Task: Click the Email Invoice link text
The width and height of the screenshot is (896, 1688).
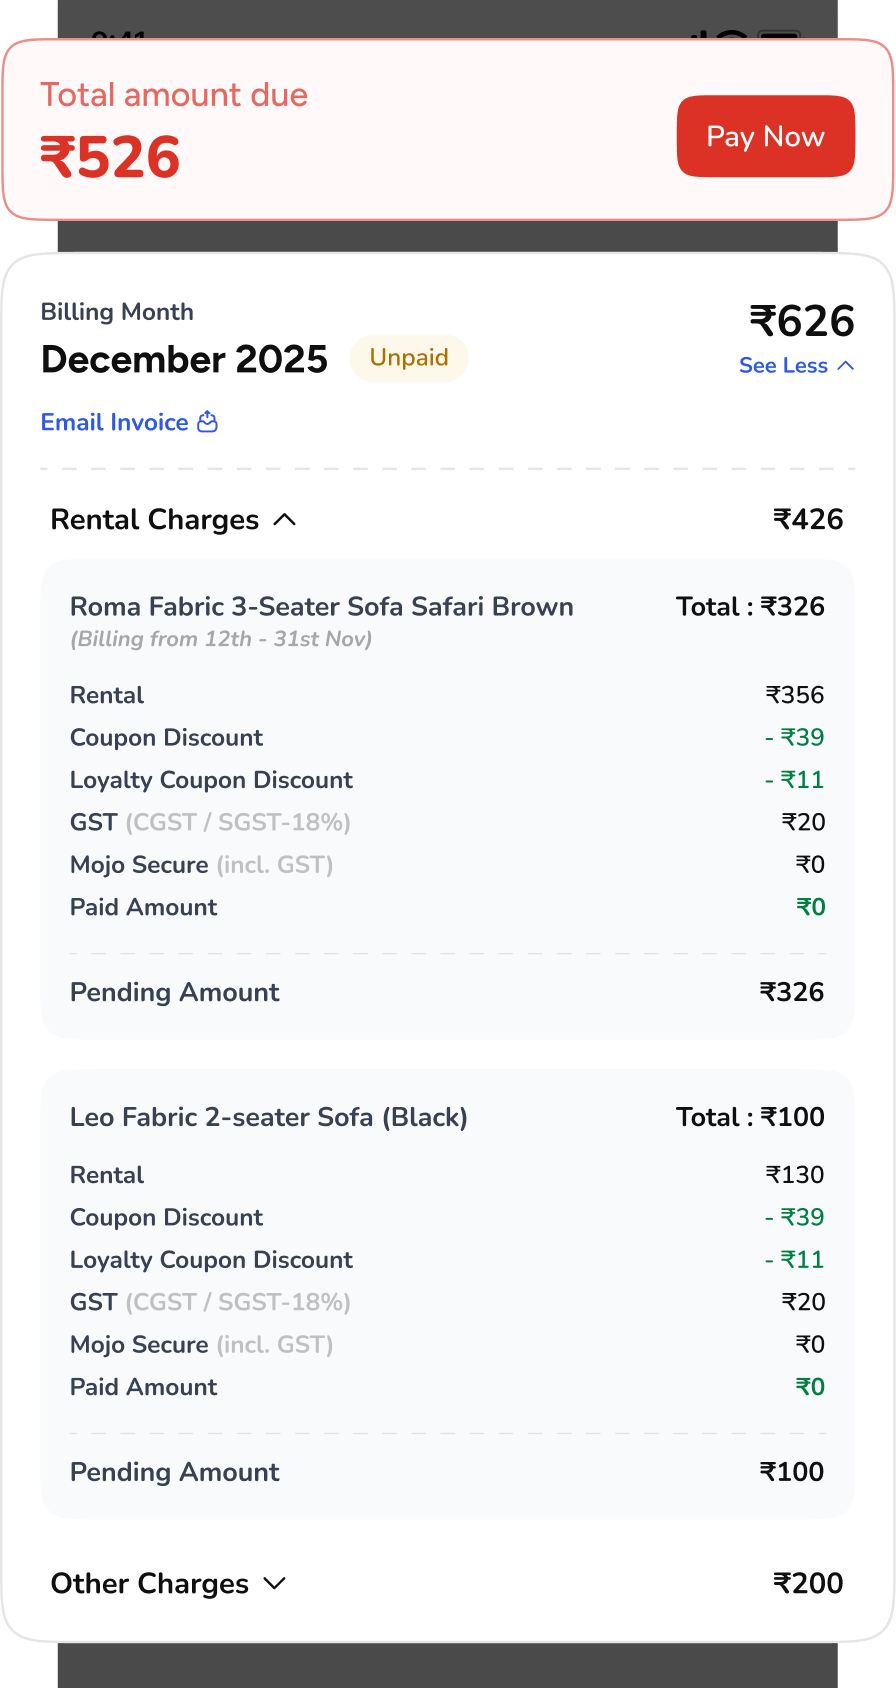Action: coord(114,423)
